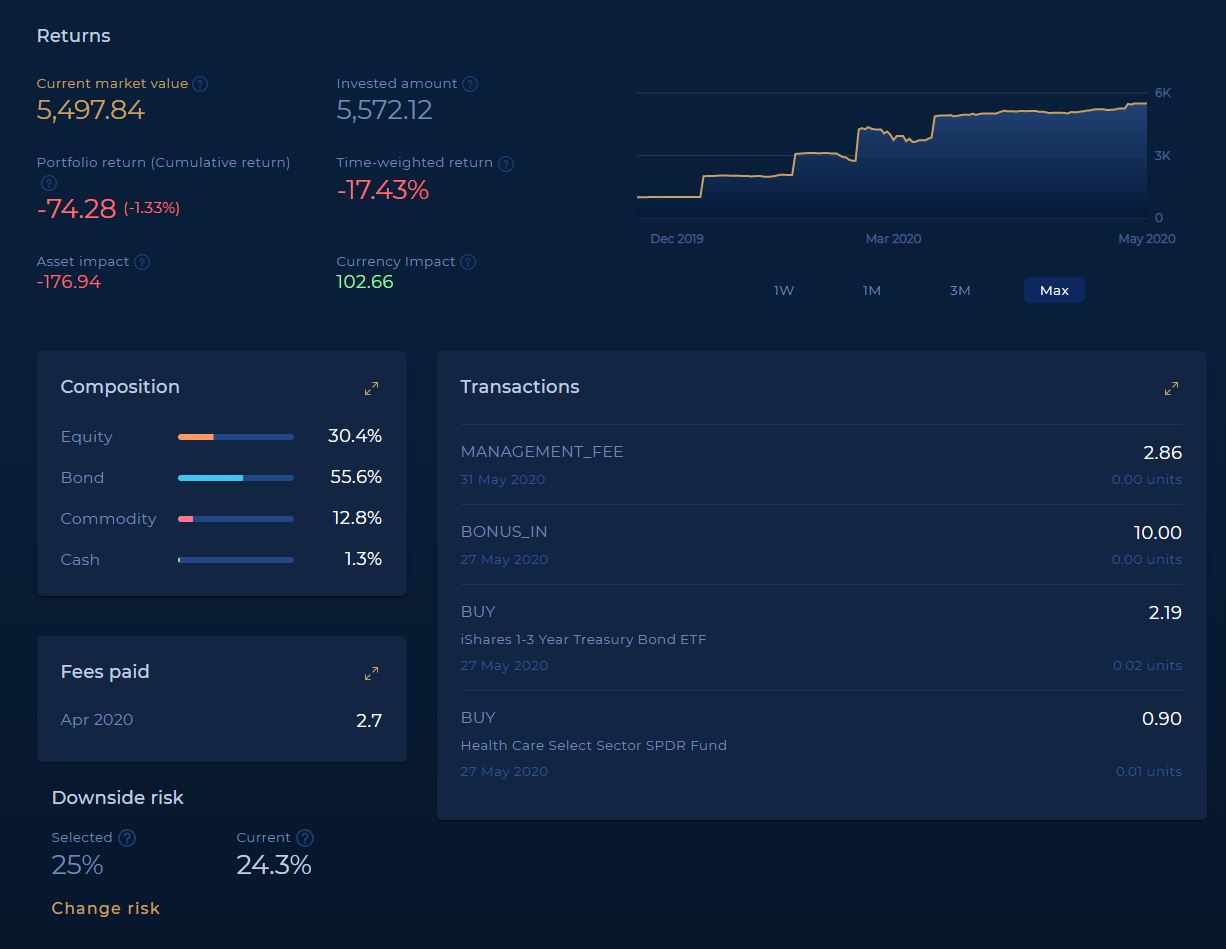Click the -17.43% time-weighted return
Screen dimensions: 1226x949
pyautogui.click(x=382, y=189)
